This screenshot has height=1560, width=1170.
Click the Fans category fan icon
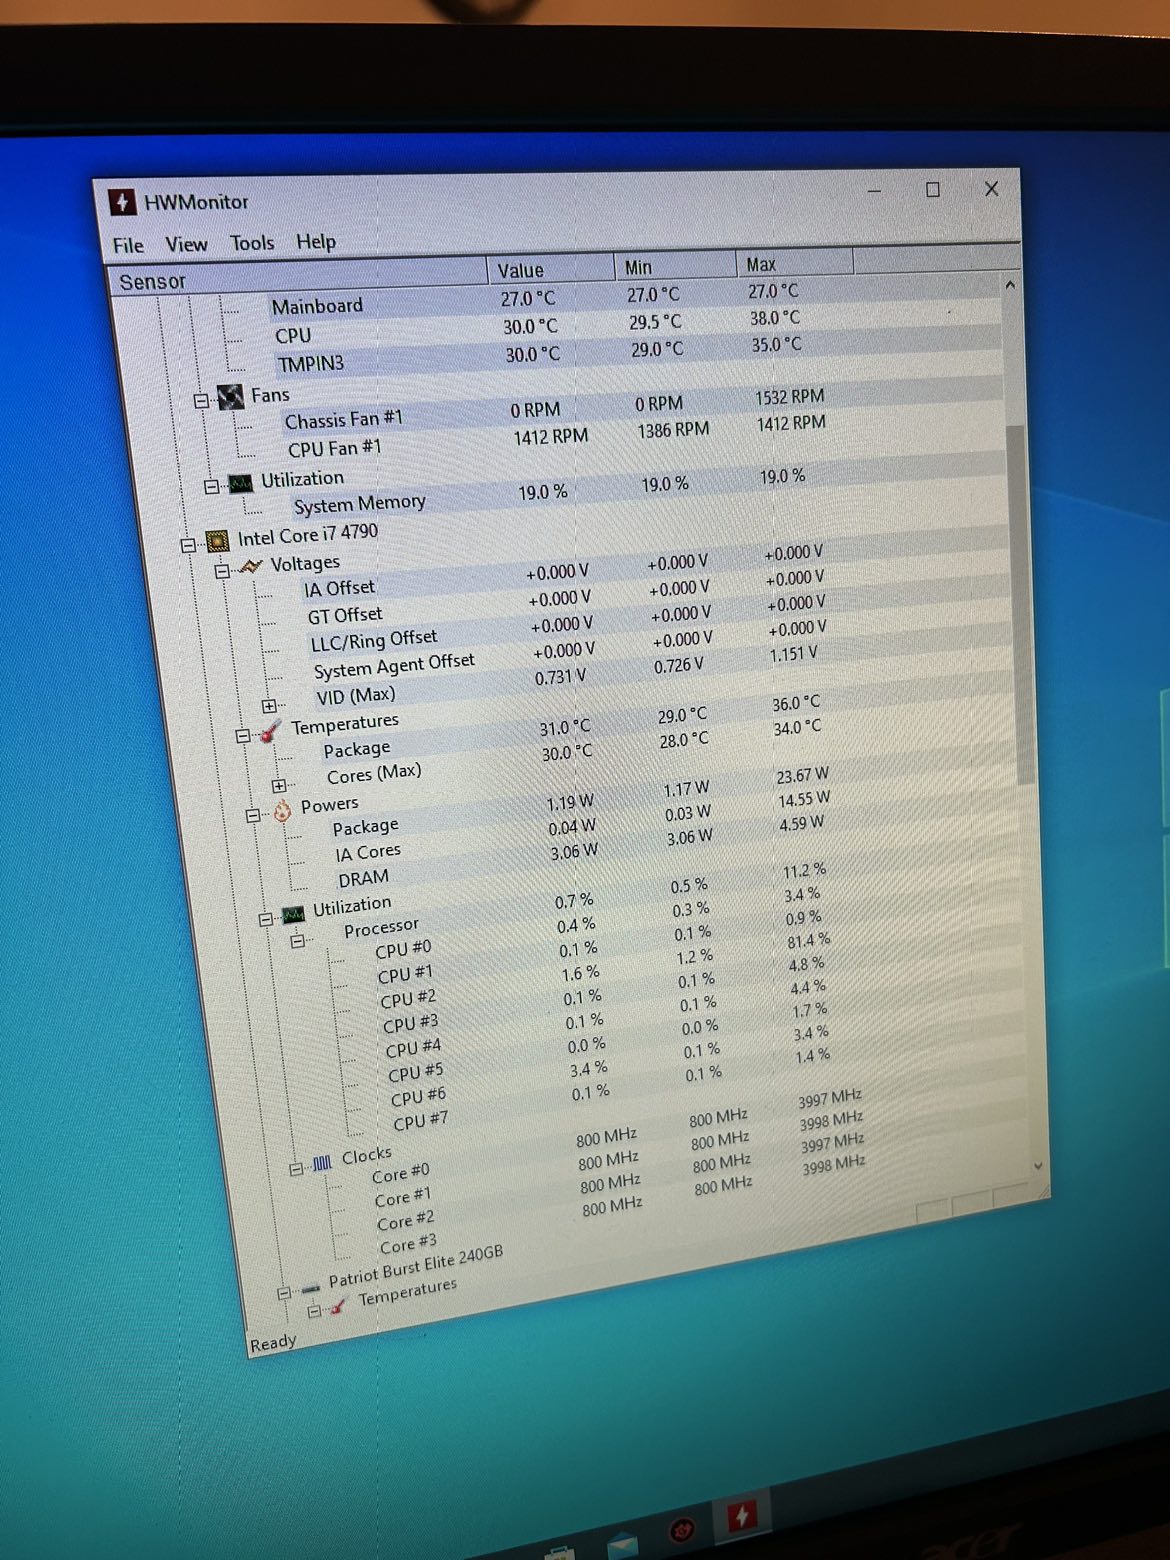(231, 397)
